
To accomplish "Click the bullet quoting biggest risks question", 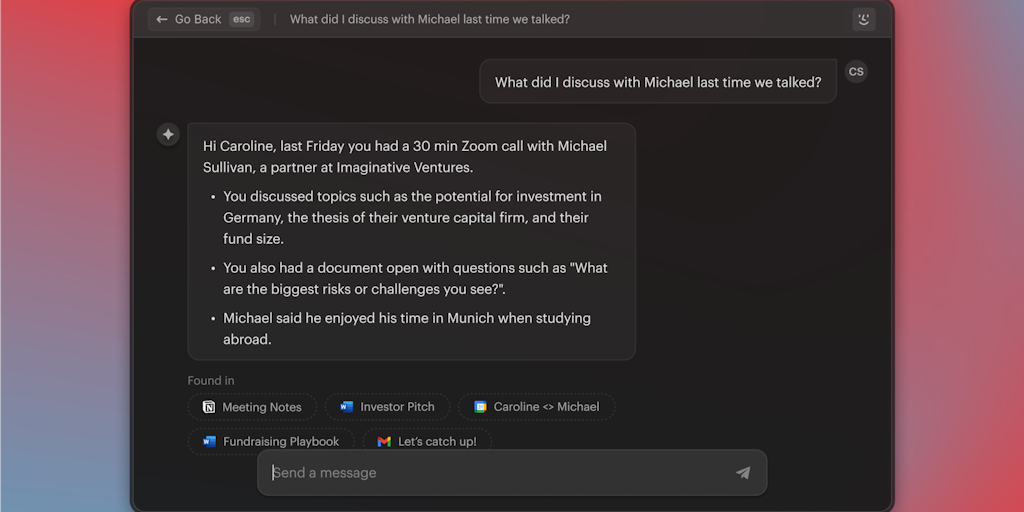I will coord(415,278).
